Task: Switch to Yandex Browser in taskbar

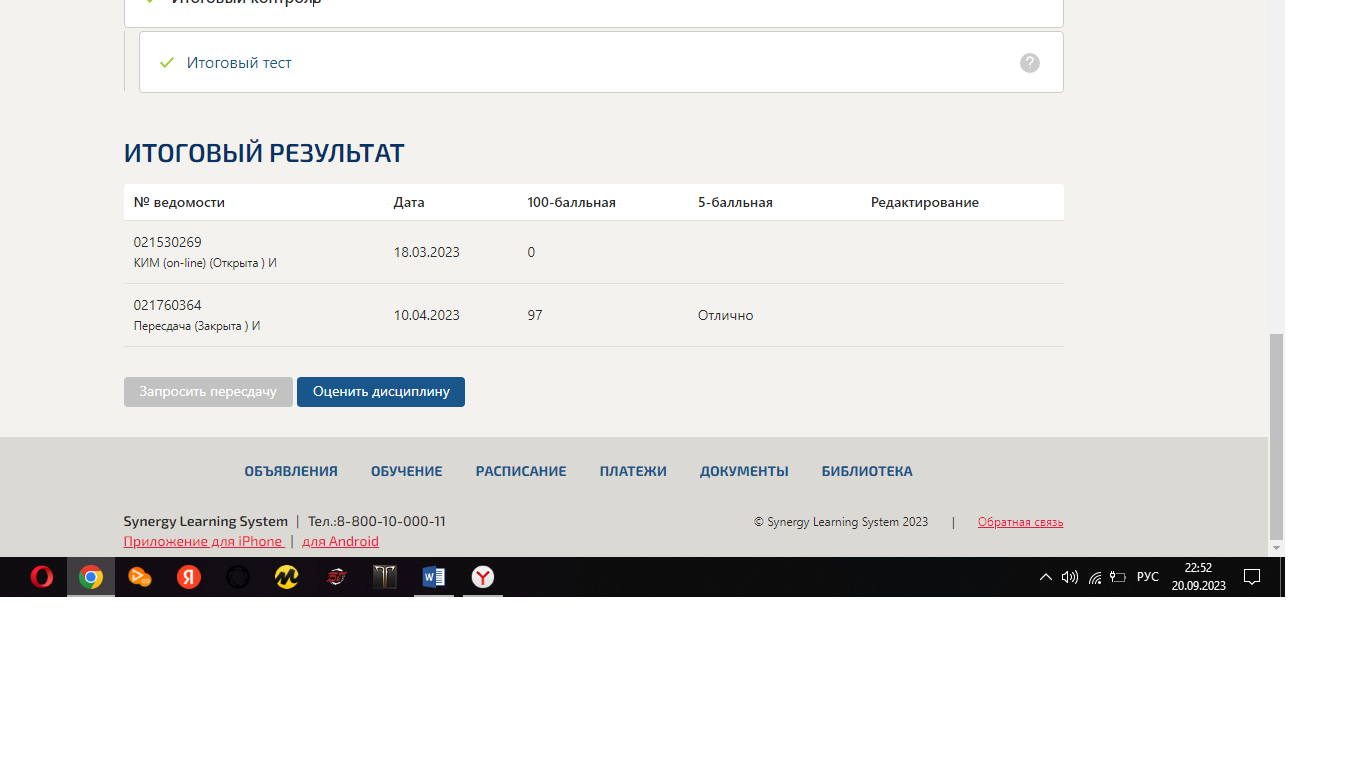Action: point(483,577)
